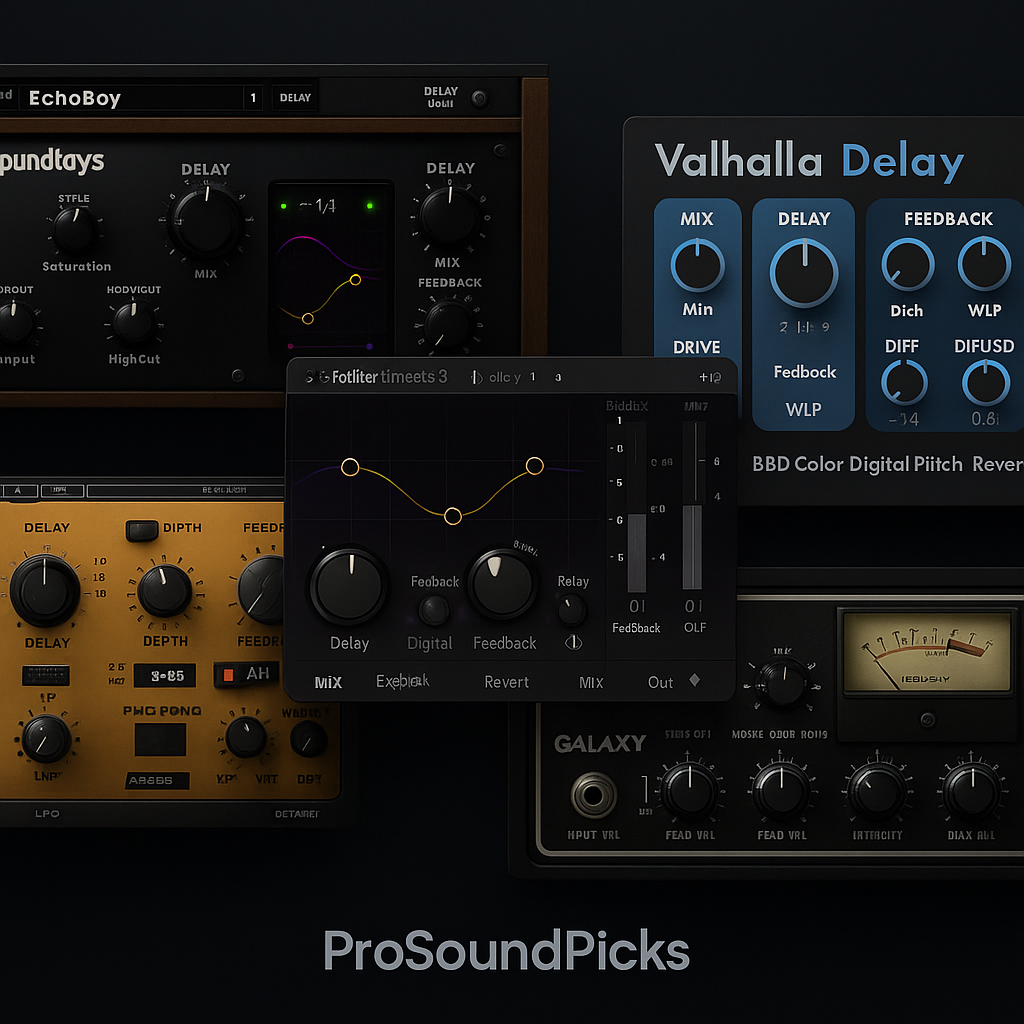Select the higher yellow node in EchoBoy's display
Image resolution: width=1024 pixels, height=1024 pixels.
[355, 280]
